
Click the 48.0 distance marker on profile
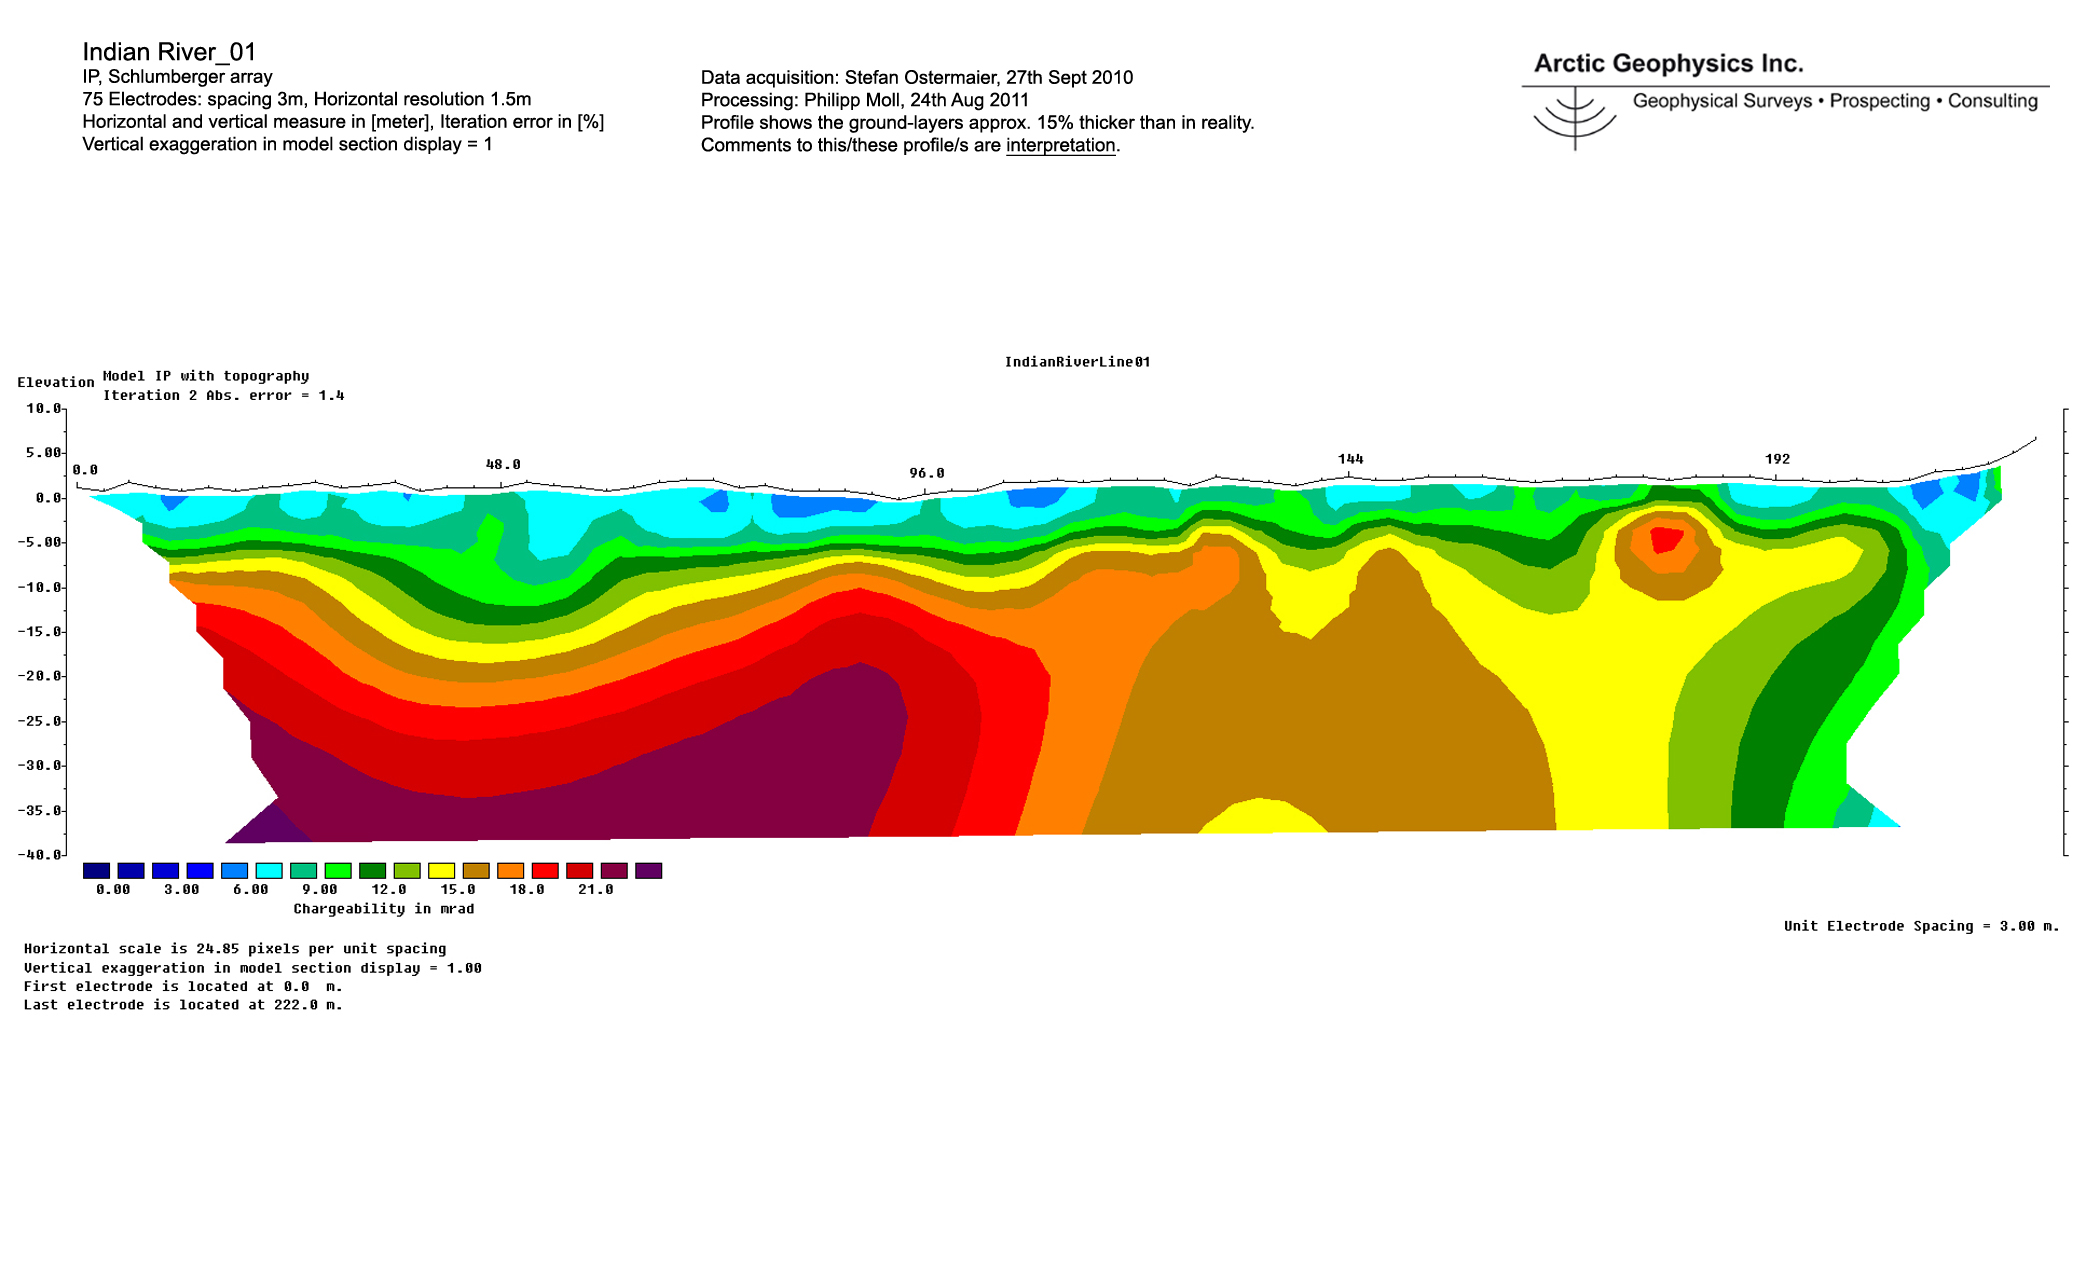tap(503, 464)
